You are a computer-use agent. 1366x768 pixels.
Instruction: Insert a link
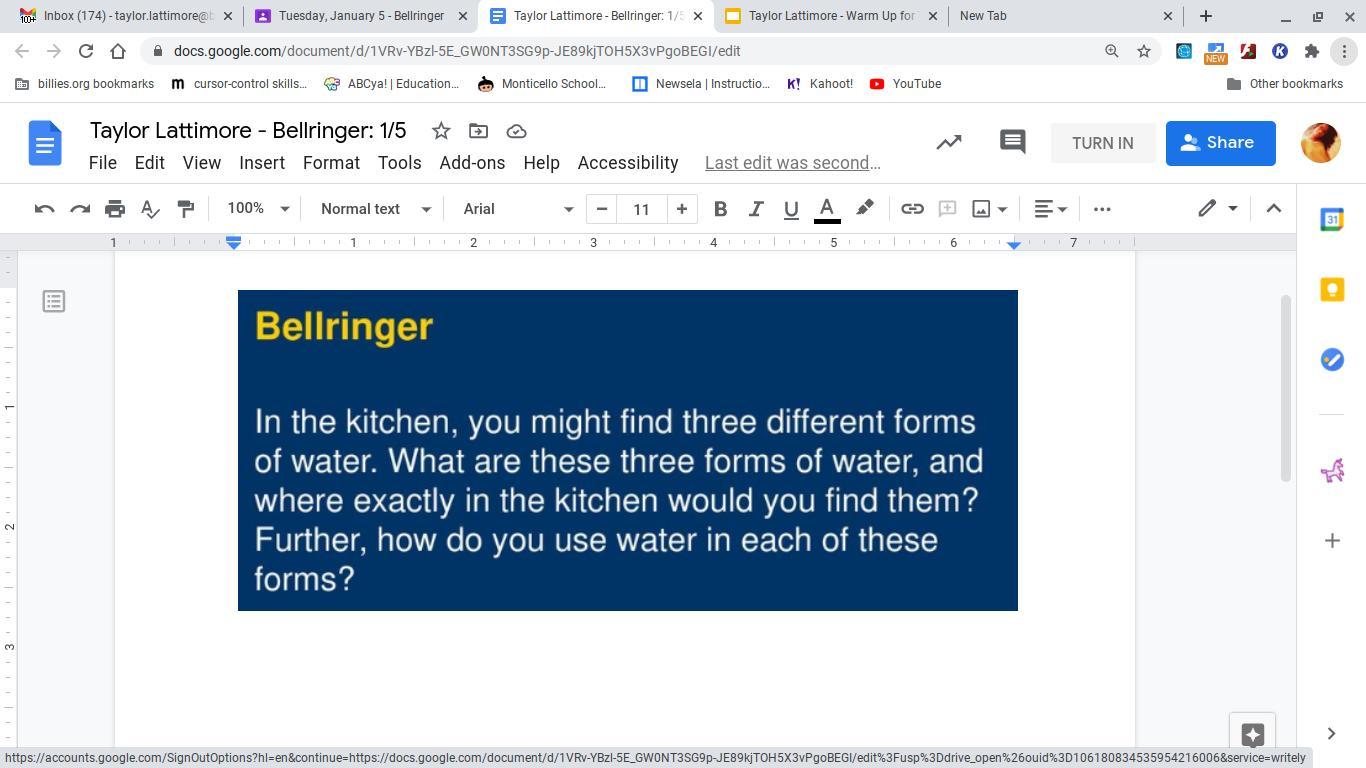tap(912, 209)
